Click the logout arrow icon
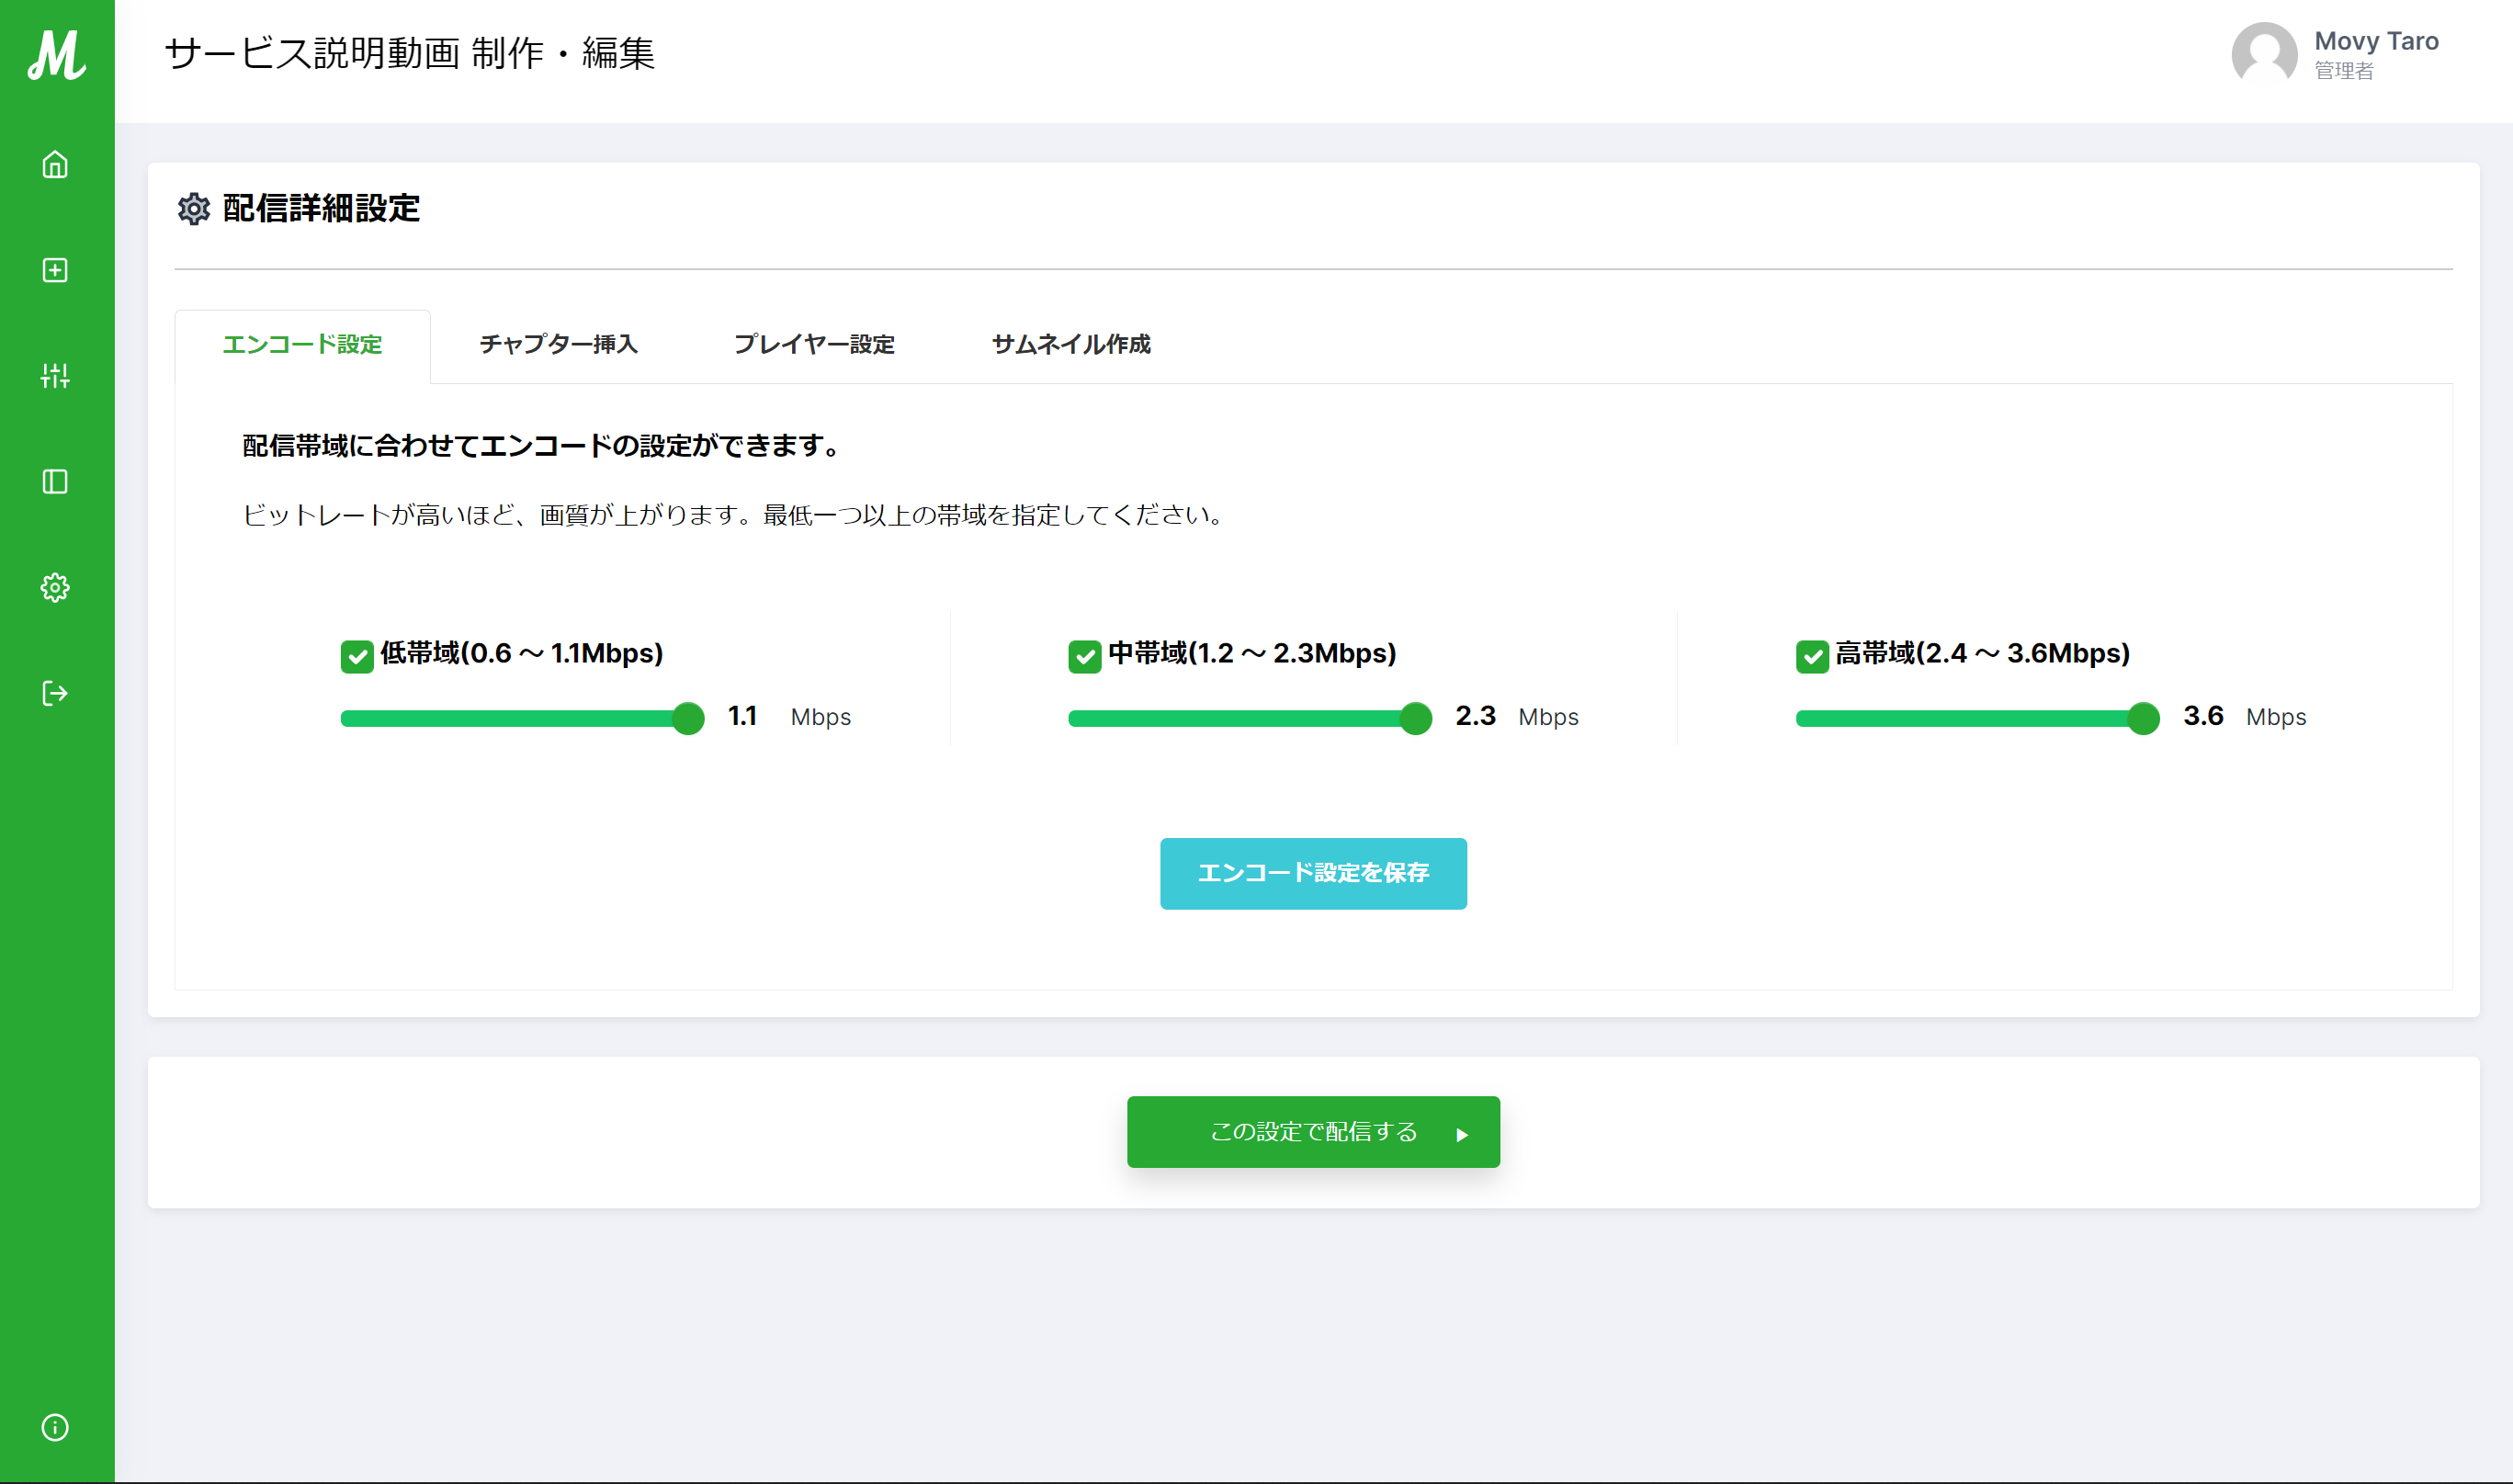This screenshot has height=1484, width=2513. tap(55, 693)
